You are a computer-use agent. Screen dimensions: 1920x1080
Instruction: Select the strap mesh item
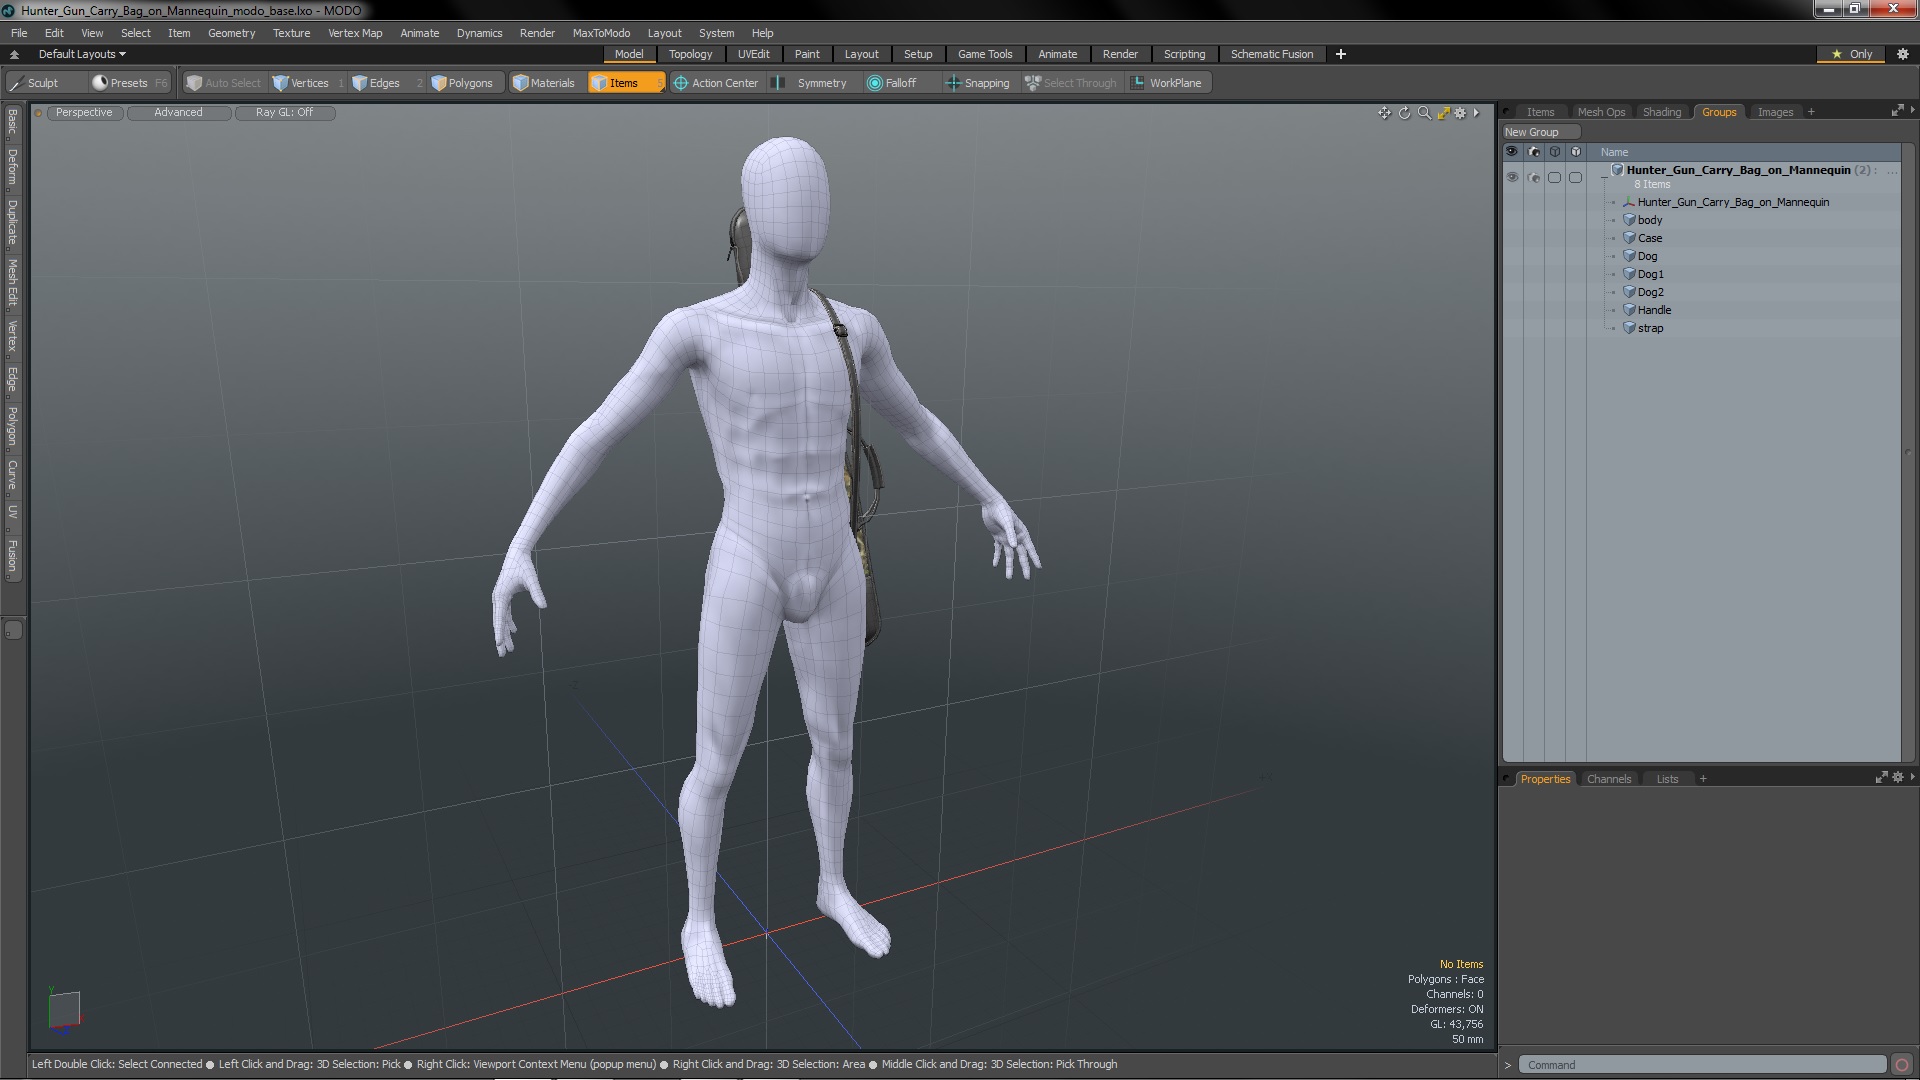pos(1650,328)
